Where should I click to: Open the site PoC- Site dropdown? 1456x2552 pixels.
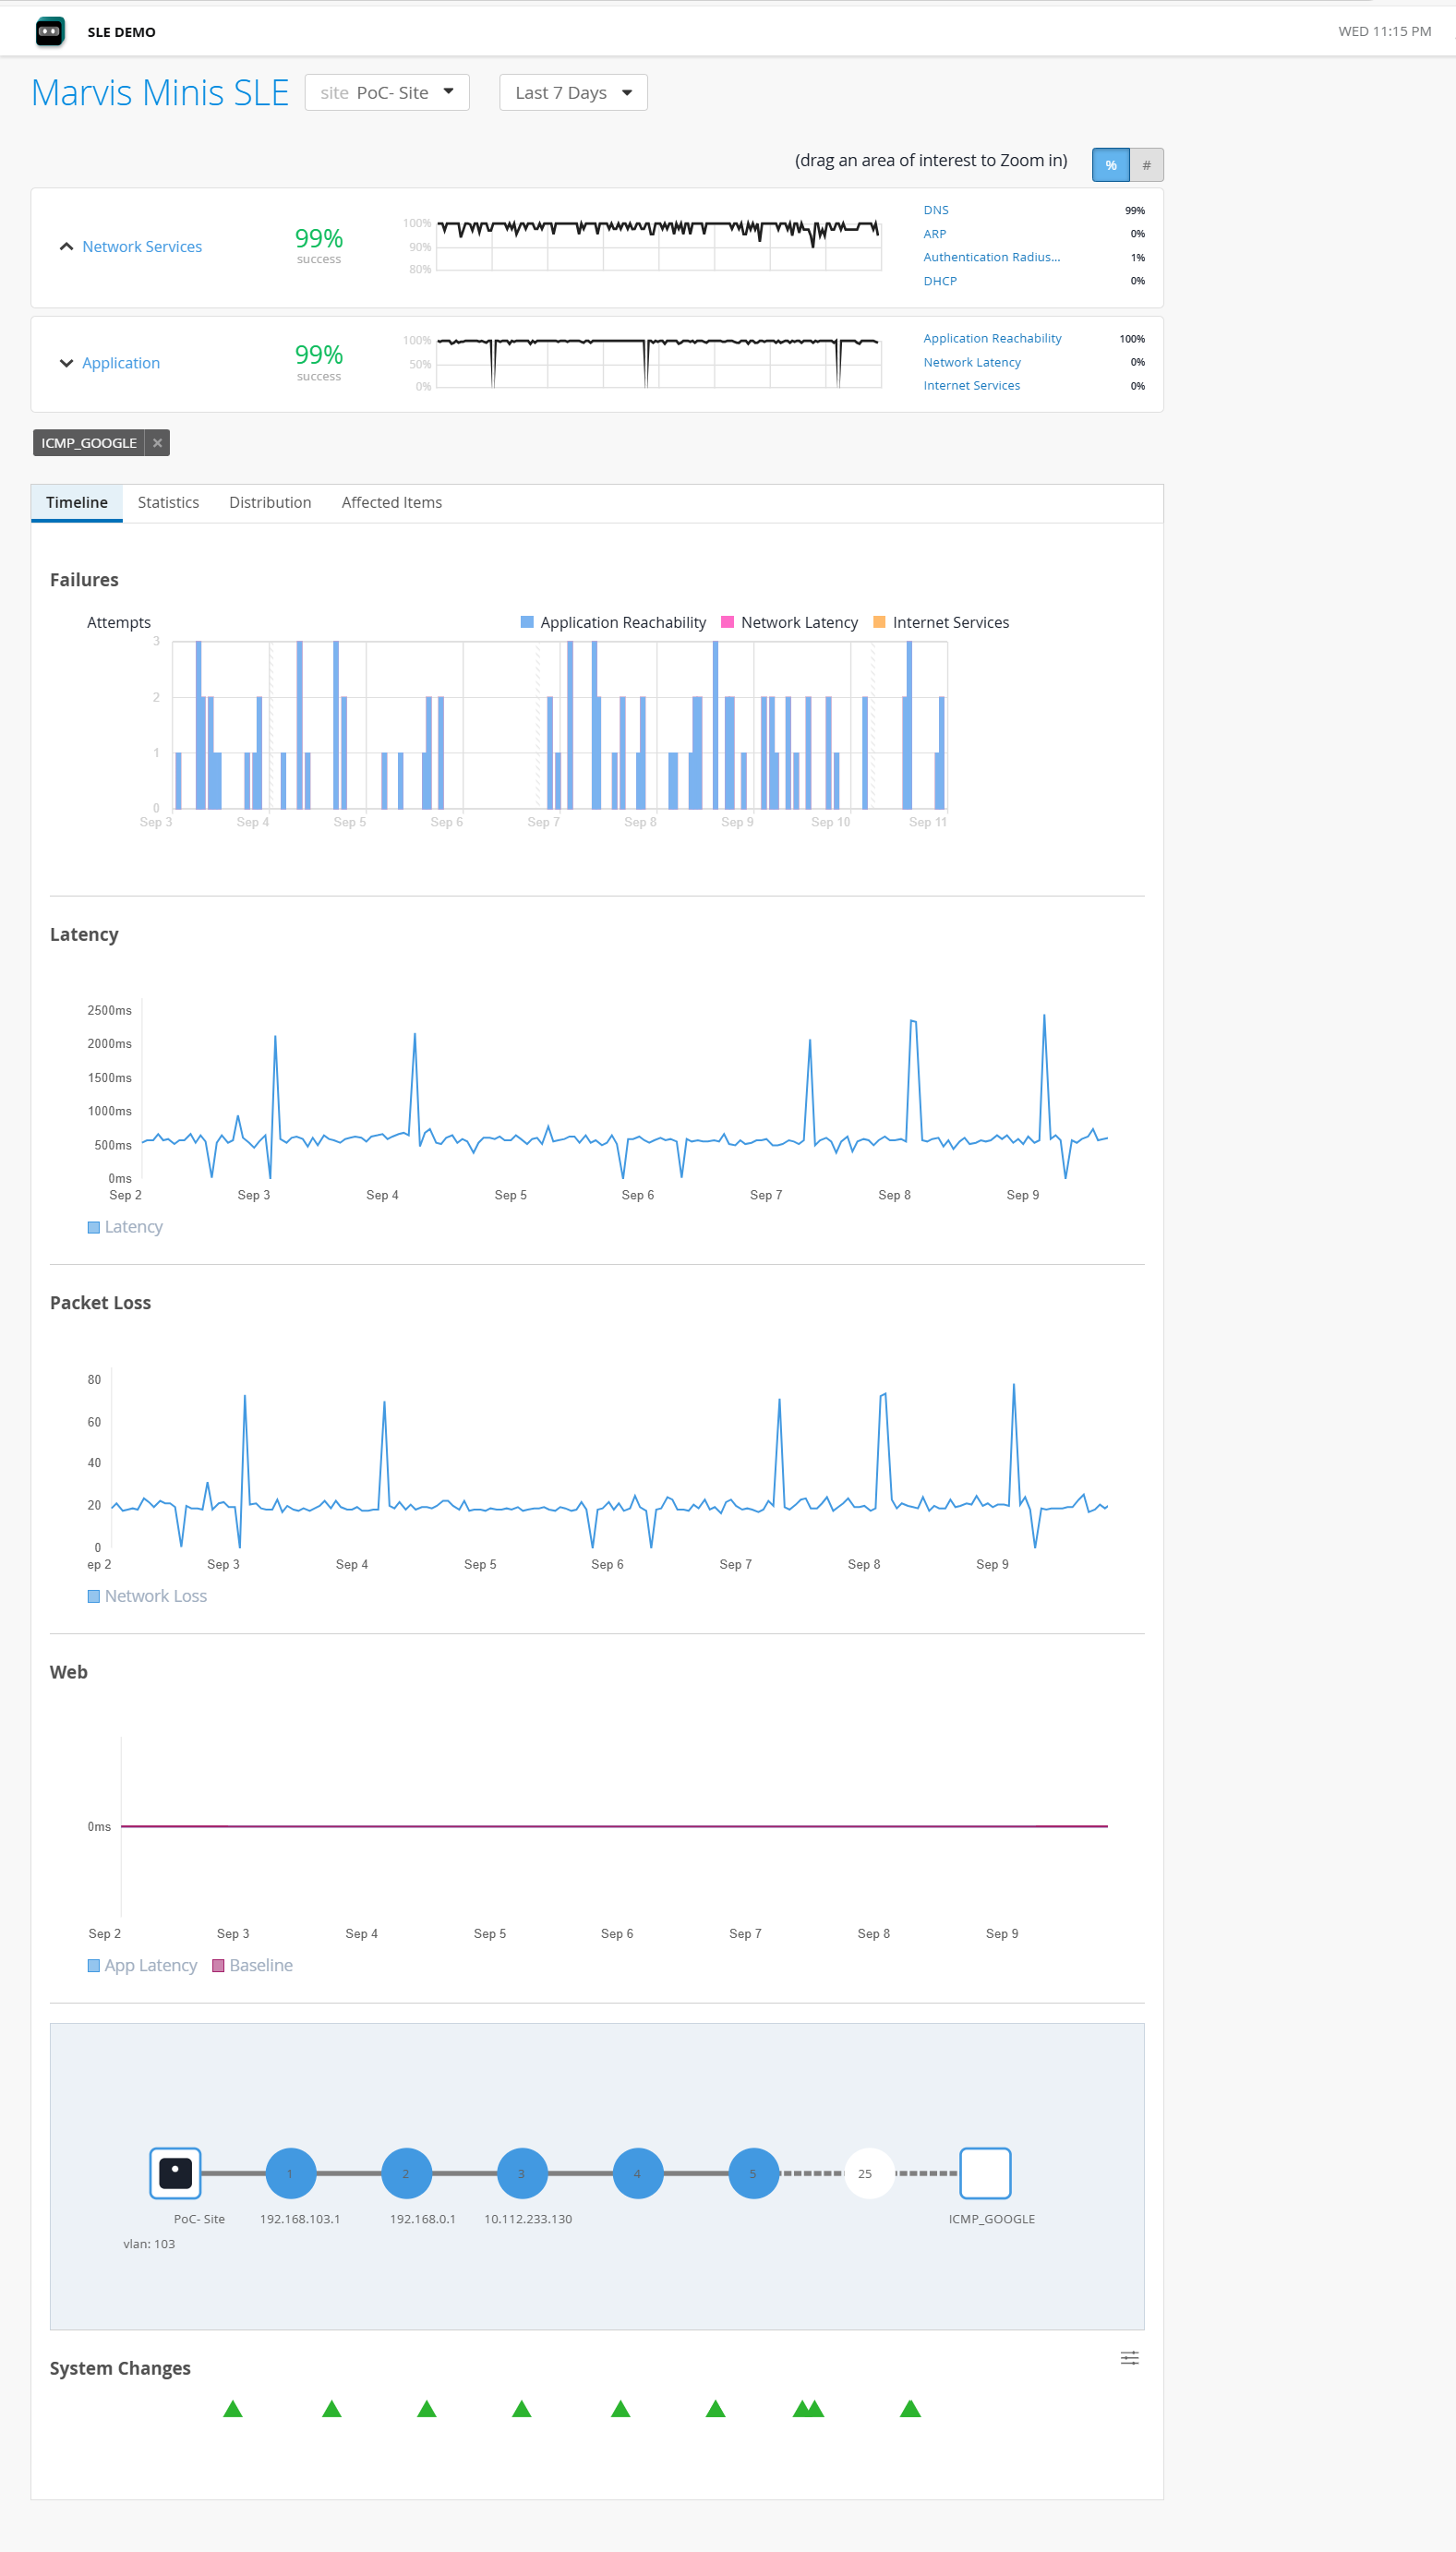pyautogui.click(x=387, y=93)
